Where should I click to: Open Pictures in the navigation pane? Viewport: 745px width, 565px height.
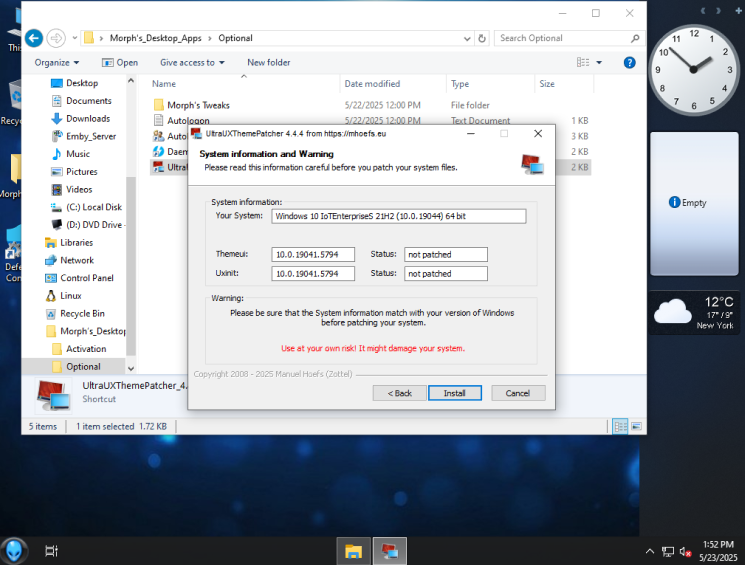(x=81, y=172)
